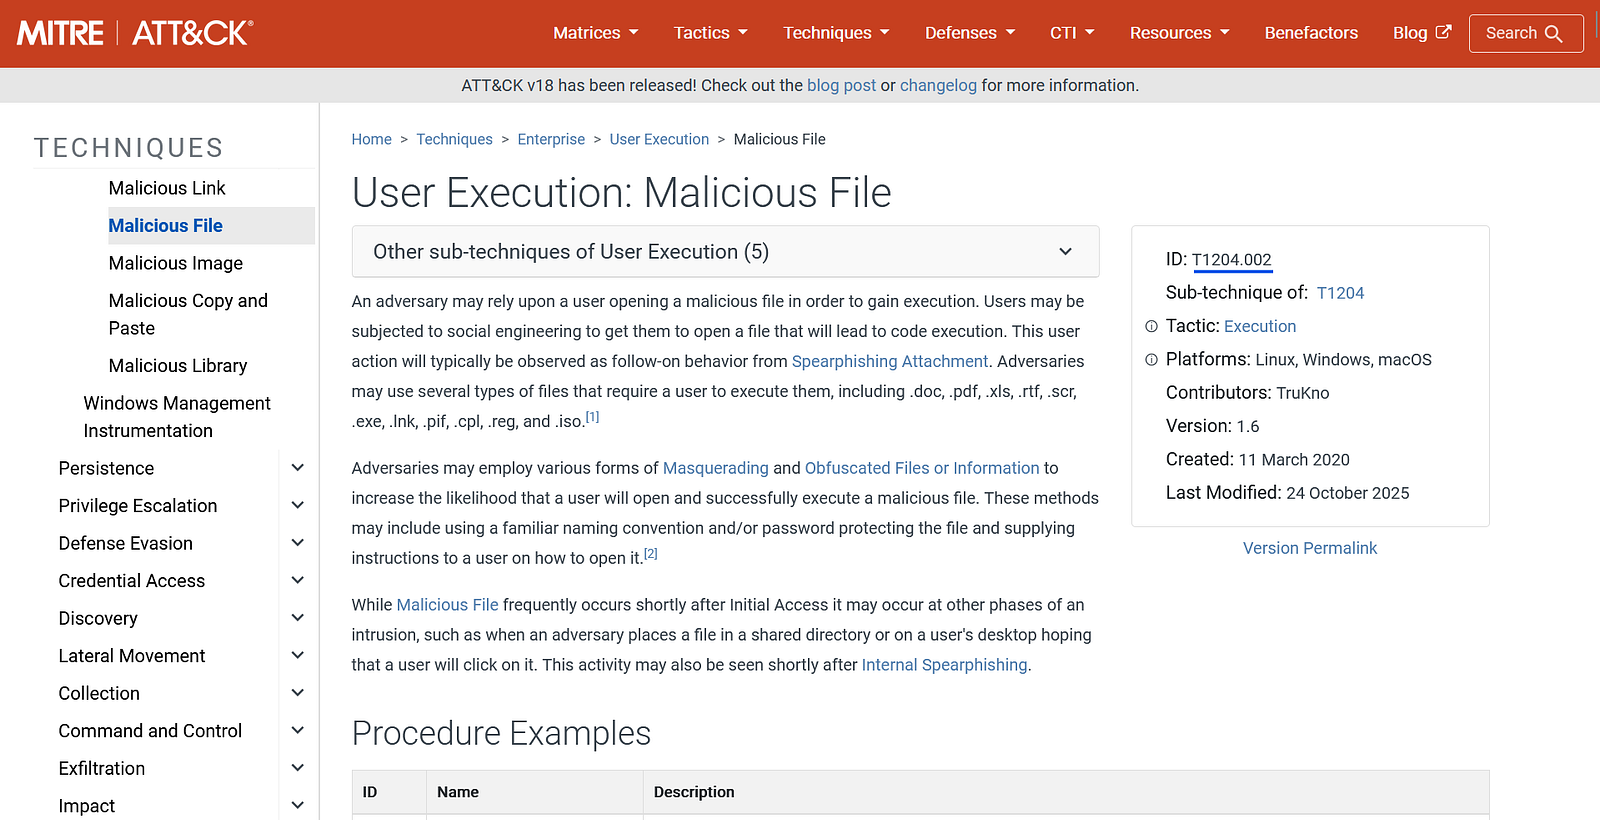Viewport: 1600px width, 820px height.
Task: Open the Version Permalink link
Action: [1310, 548]
